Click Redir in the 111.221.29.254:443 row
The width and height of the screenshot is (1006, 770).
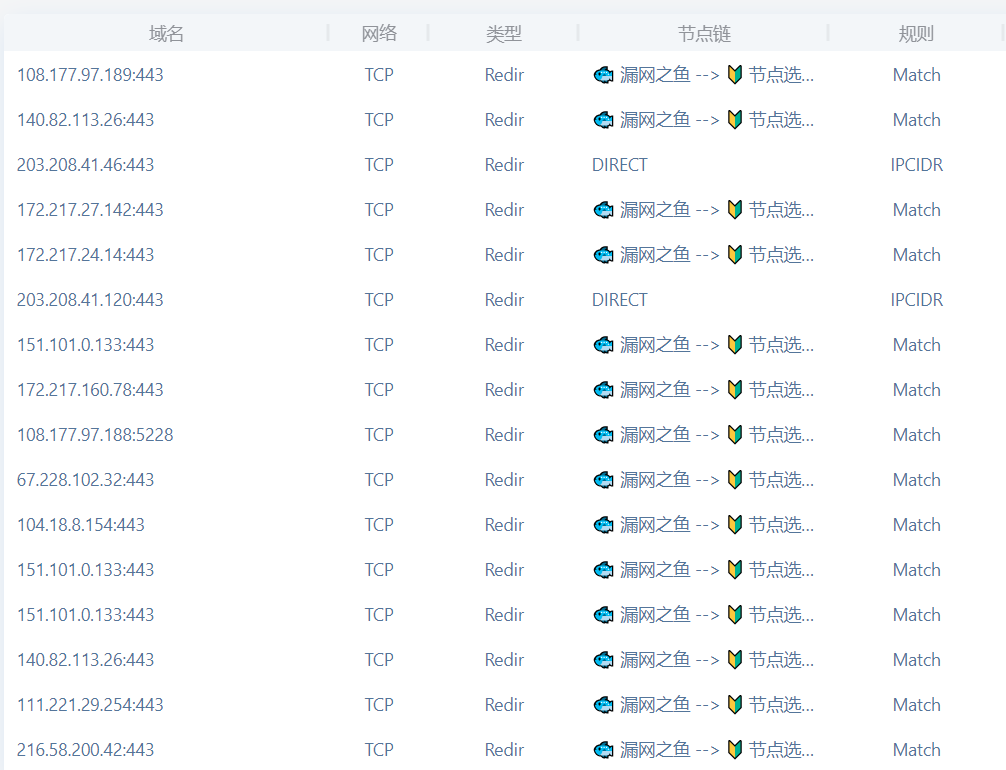pos(504,705)
